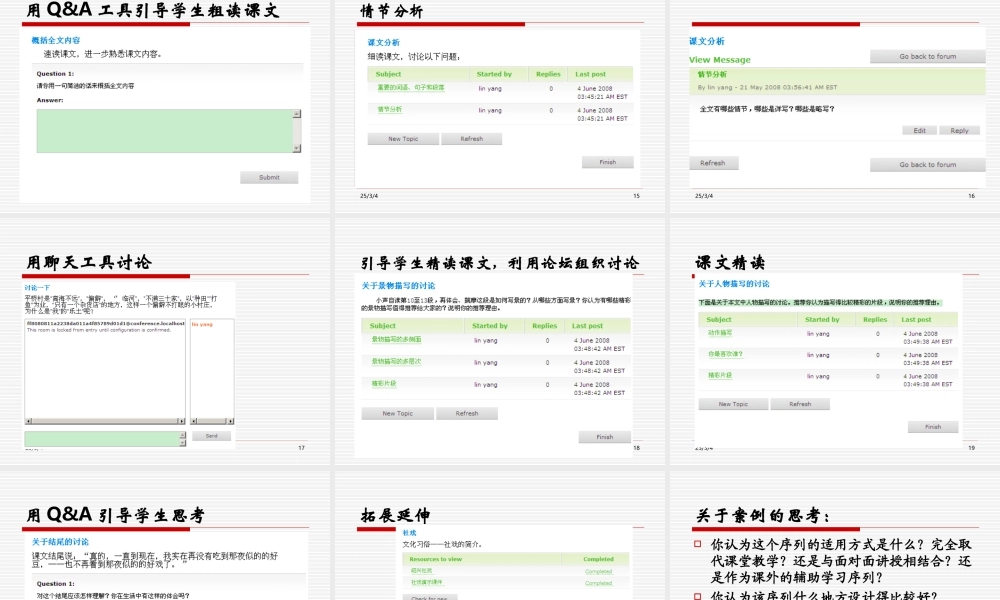Image resolution: width=1000 pixels, height=600 pixels.
Task: Click the 课文分析 heading on 情节分析 slide
Action: pos(383,42)
